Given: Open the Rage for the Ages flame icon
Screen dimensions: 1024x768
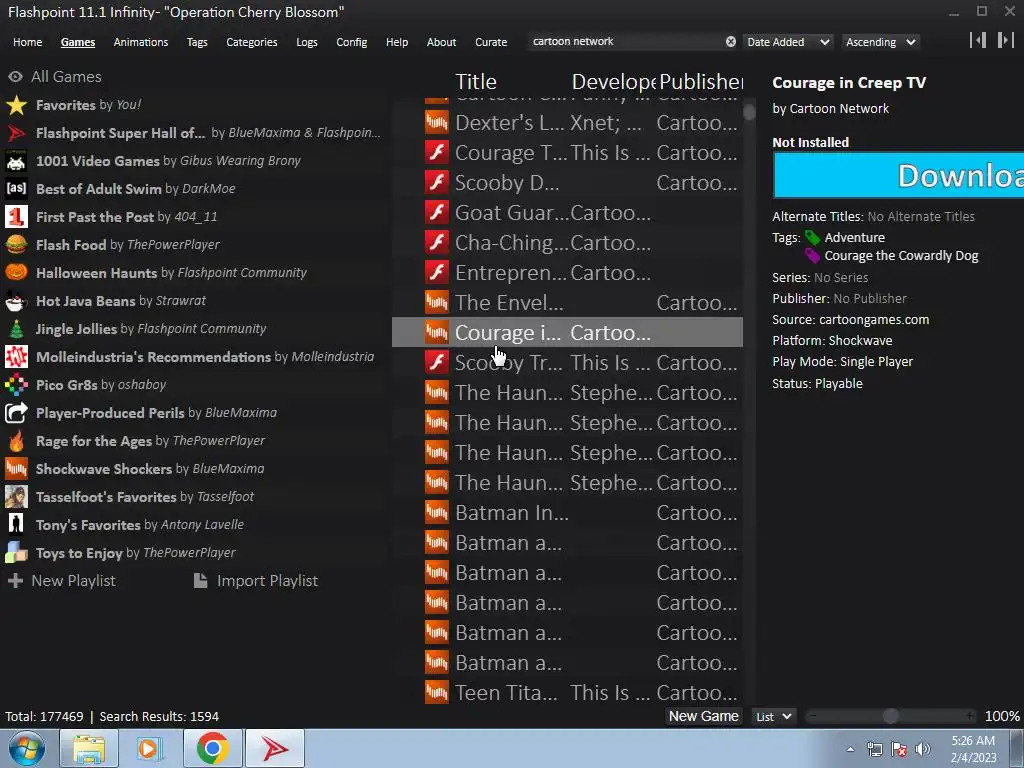Looking at the screenshot, I should tap(16, 441).
